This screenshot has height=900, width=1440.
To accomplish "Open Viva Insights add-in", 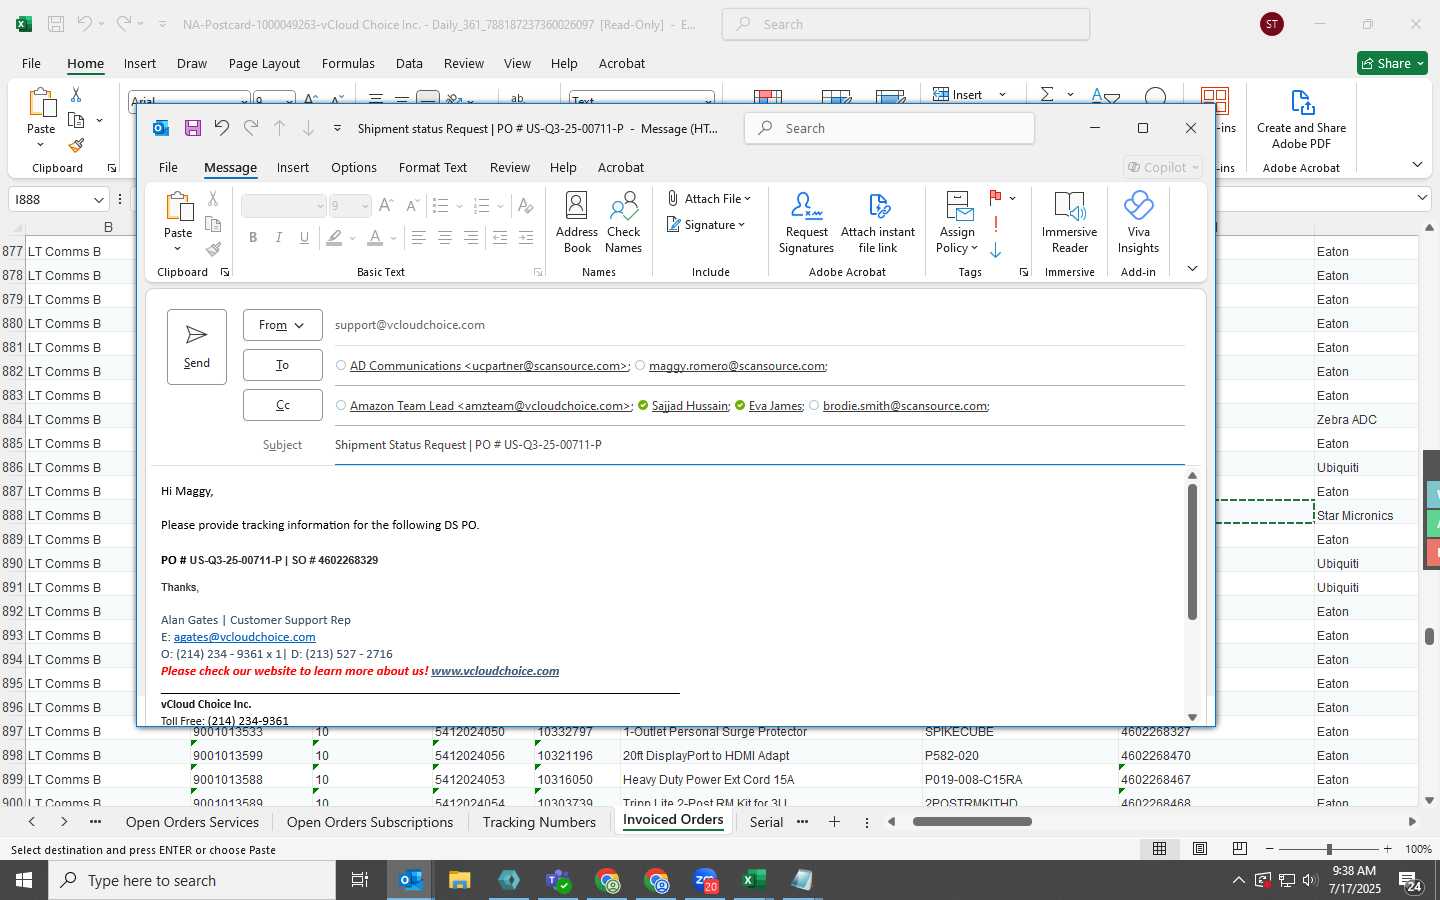I will (x=1138, y=222).
